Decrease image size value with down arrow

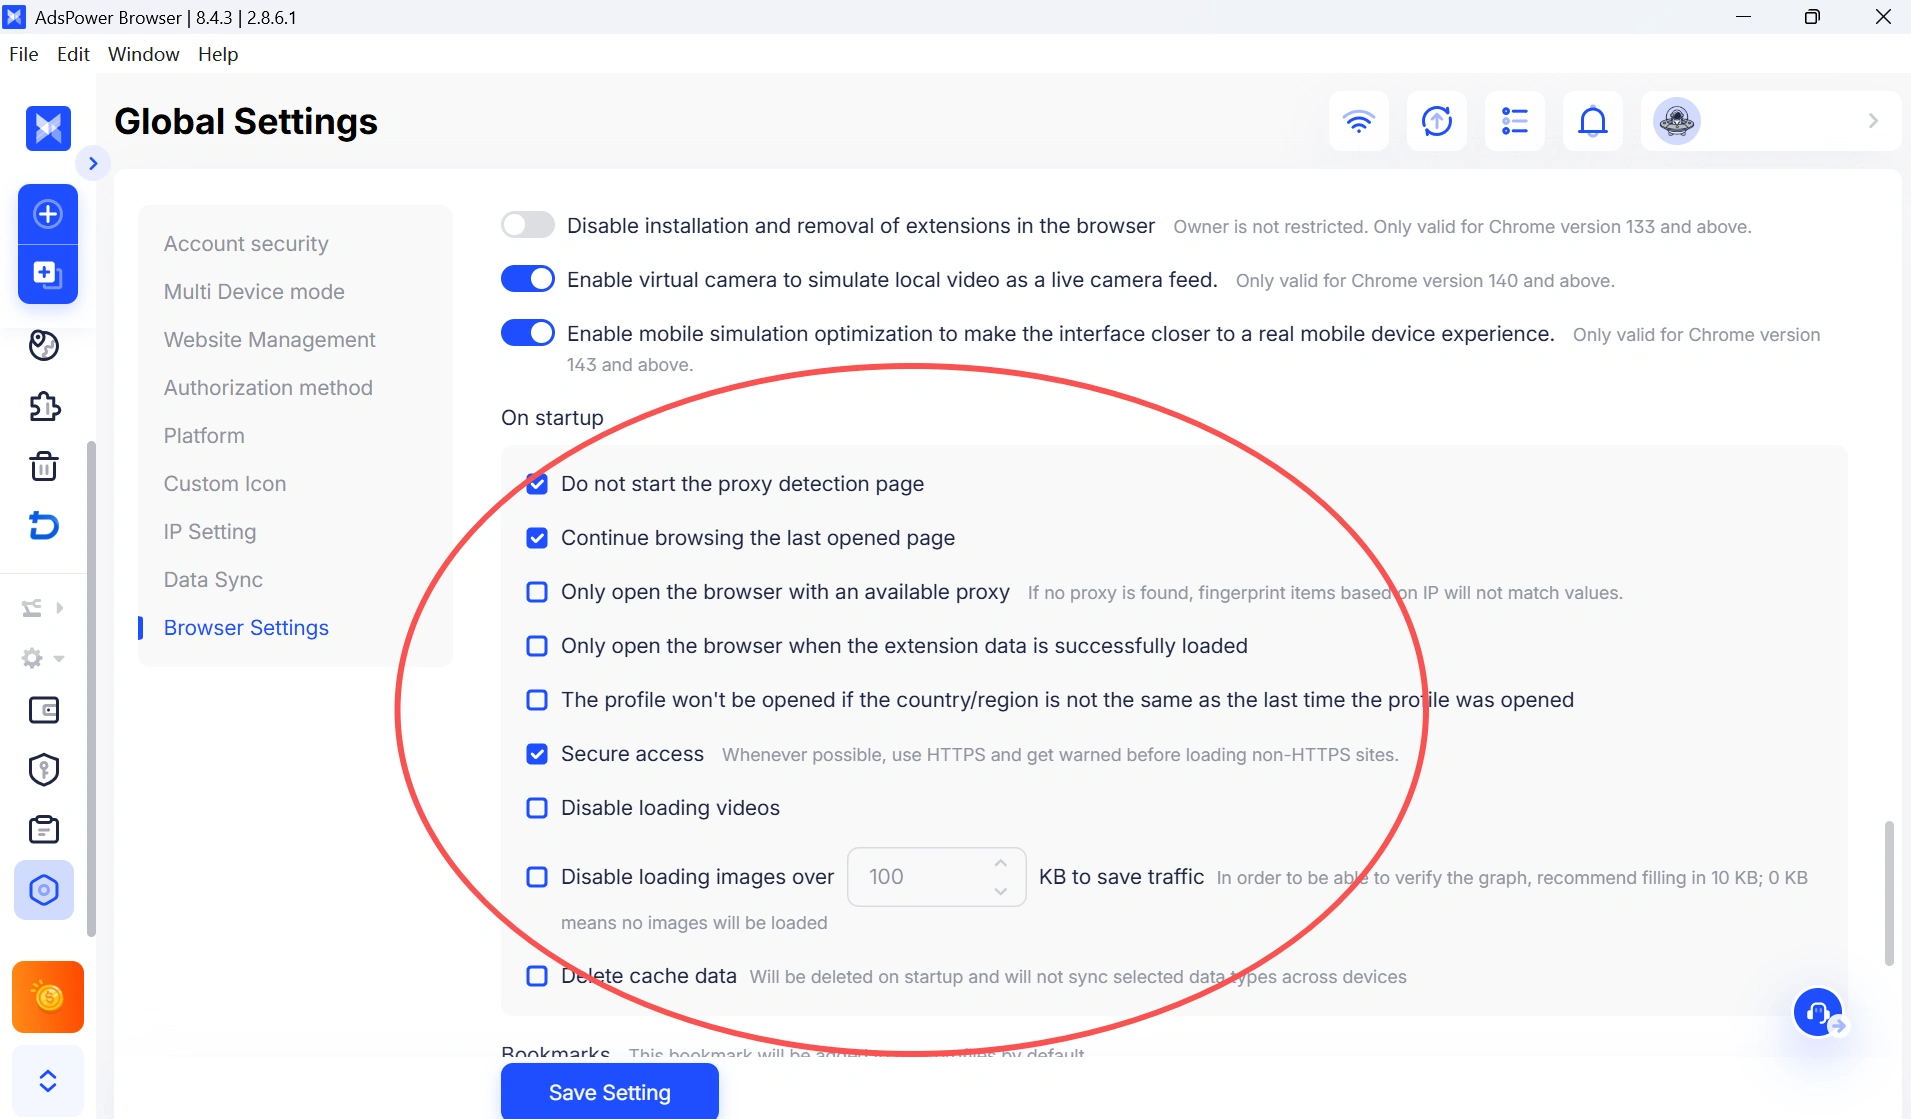coord(1000,891)
